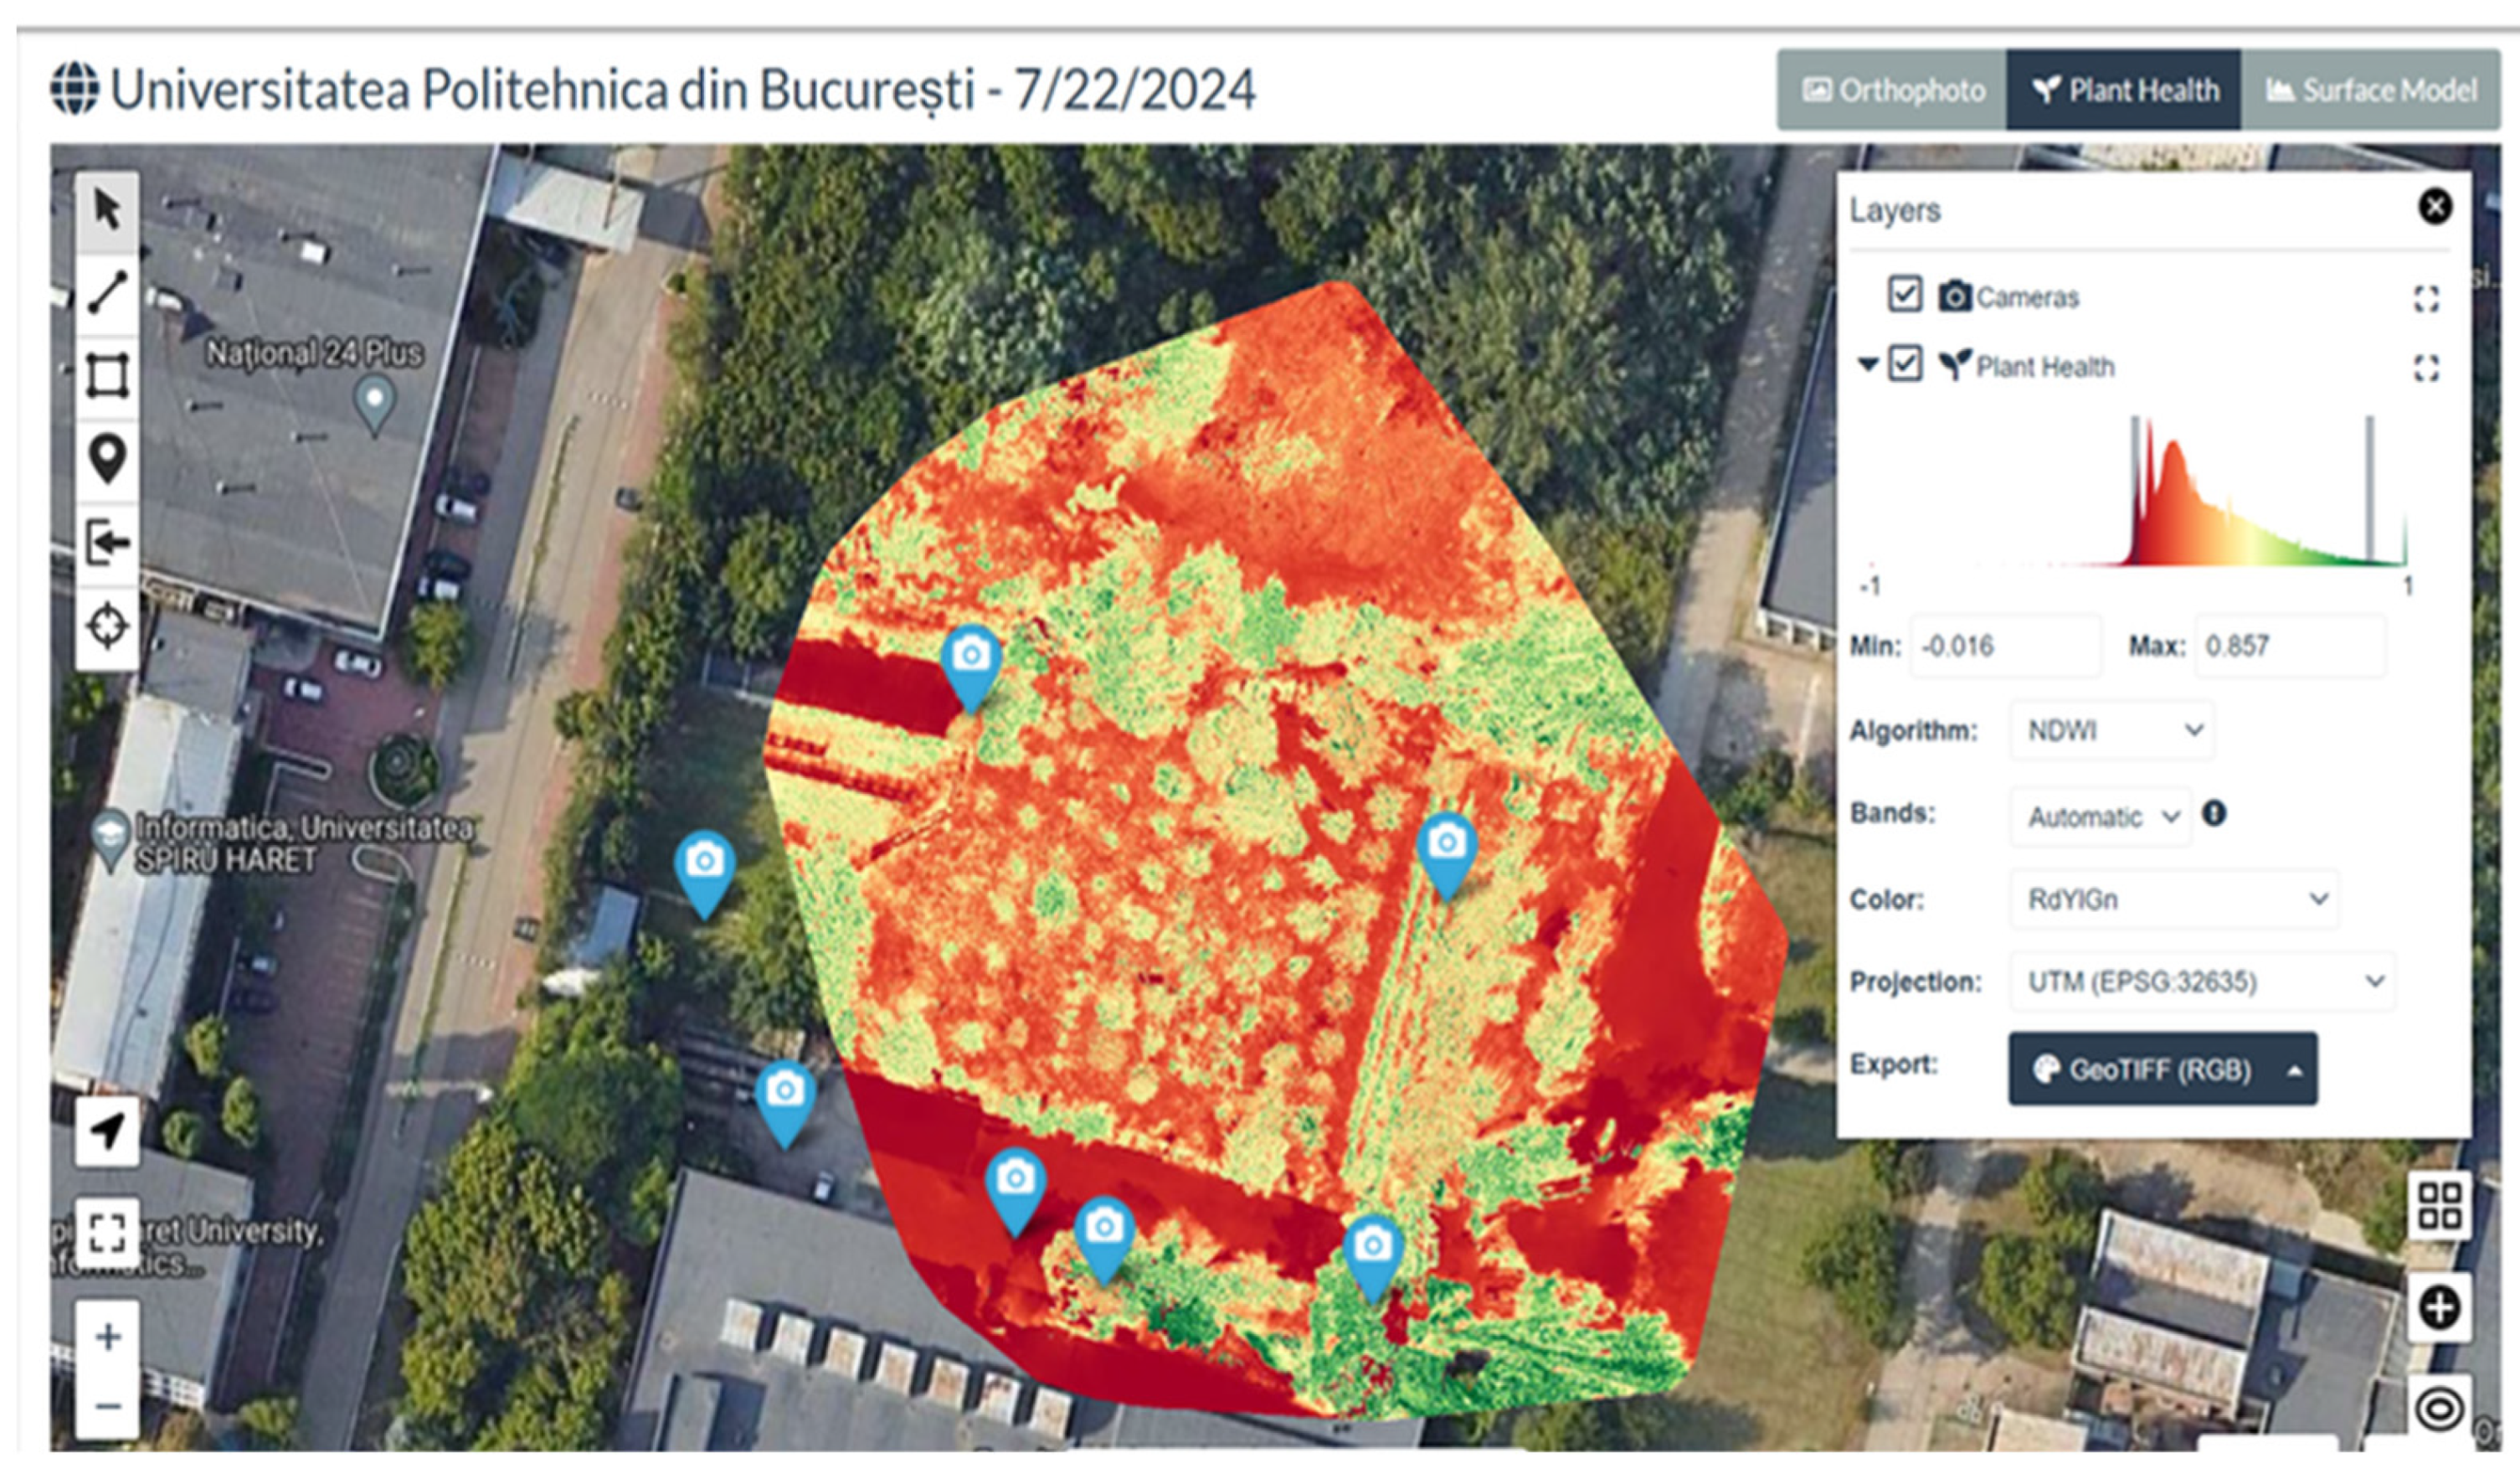Click the Min value input field
Image resolution: width=2520 pixels, height=1479 pixels.
tap(2004, 646)
